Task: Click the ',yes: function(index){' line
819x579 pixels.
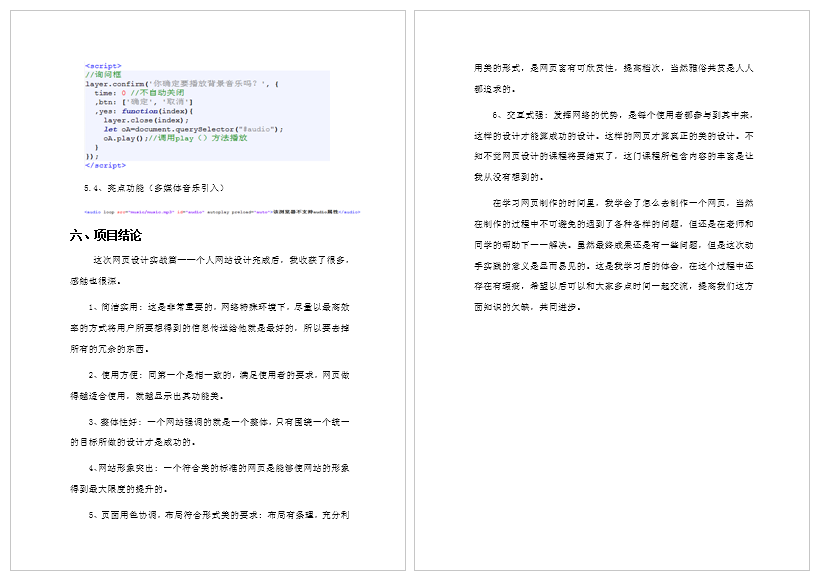Action: (x=144, y=111)
